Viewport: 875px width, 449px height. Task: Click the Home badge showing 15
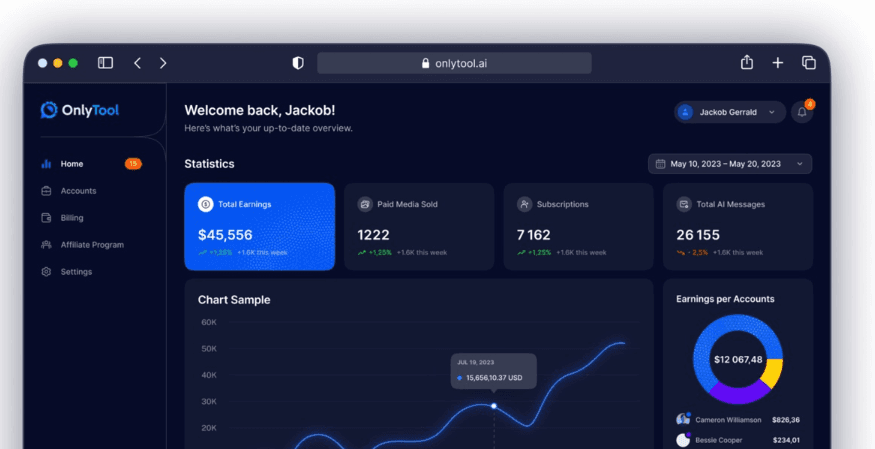click(x=133, y=163)
